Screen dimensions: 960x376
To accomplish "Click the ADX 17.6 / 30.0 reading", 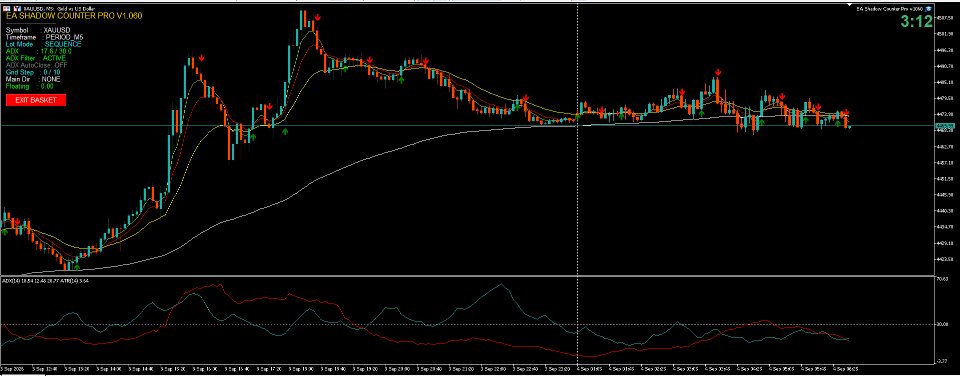I will pyautogui.click(x=39, y=51).
